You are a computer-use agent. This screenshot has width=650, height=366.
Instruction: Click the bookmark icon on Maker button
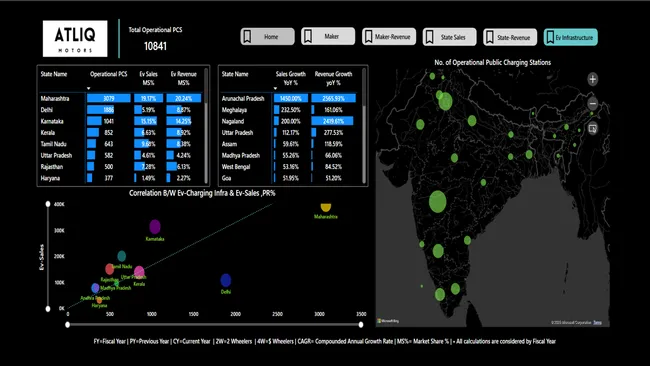(x=308, y=36)
